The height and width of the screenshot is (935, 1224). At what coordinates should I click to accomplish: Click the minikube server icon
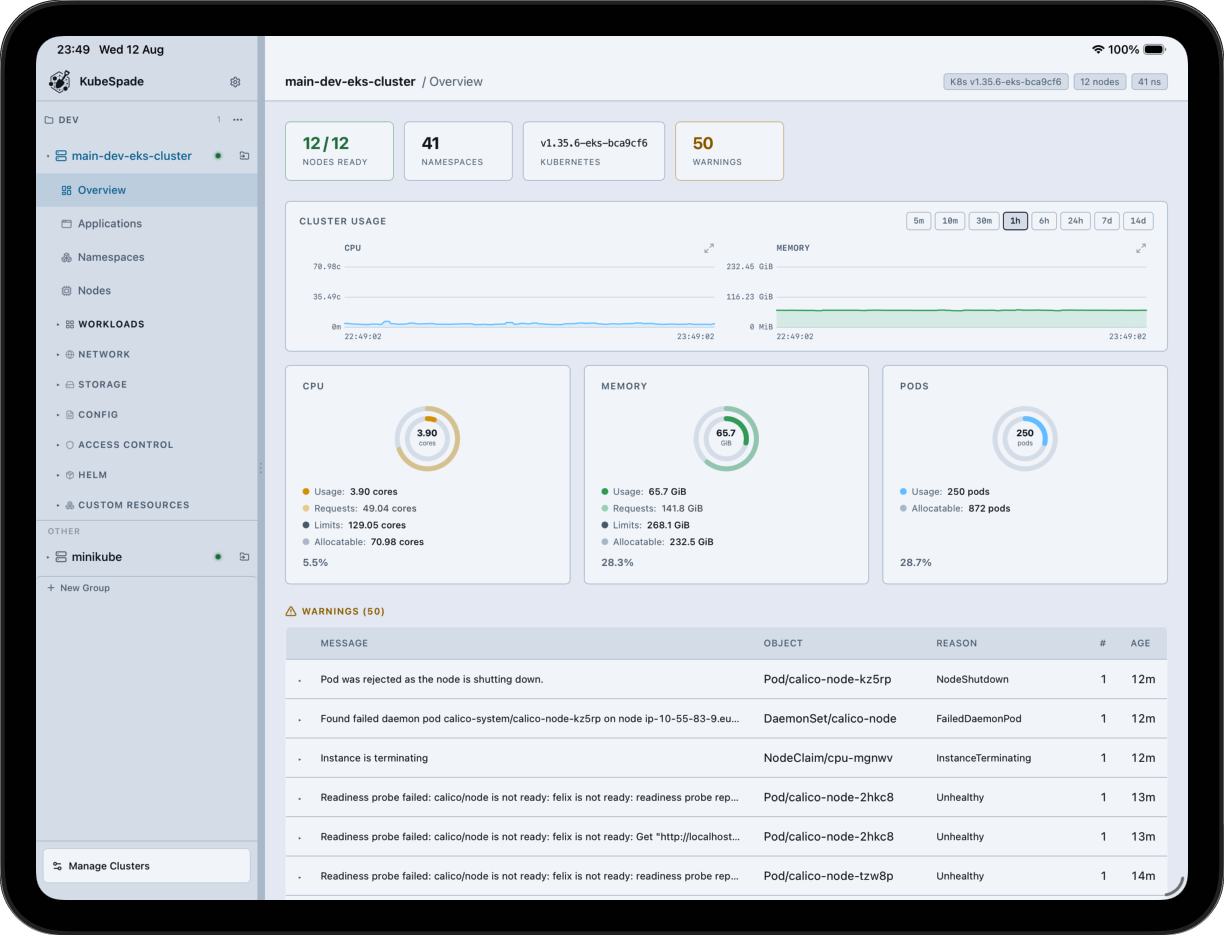61,557
